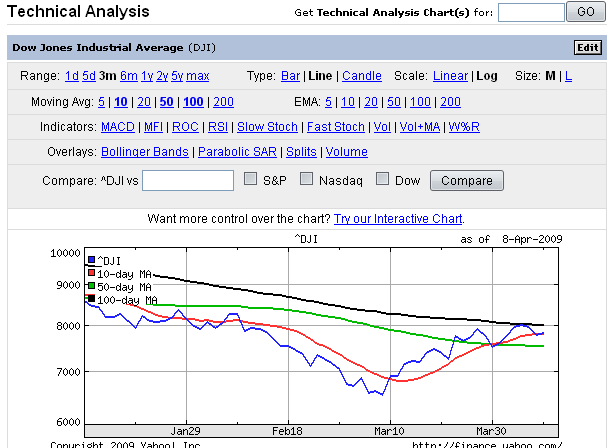This screenshot has width=609, height=448.
Task: Toggle the 10-day moving average
Action: click(121, 102)
